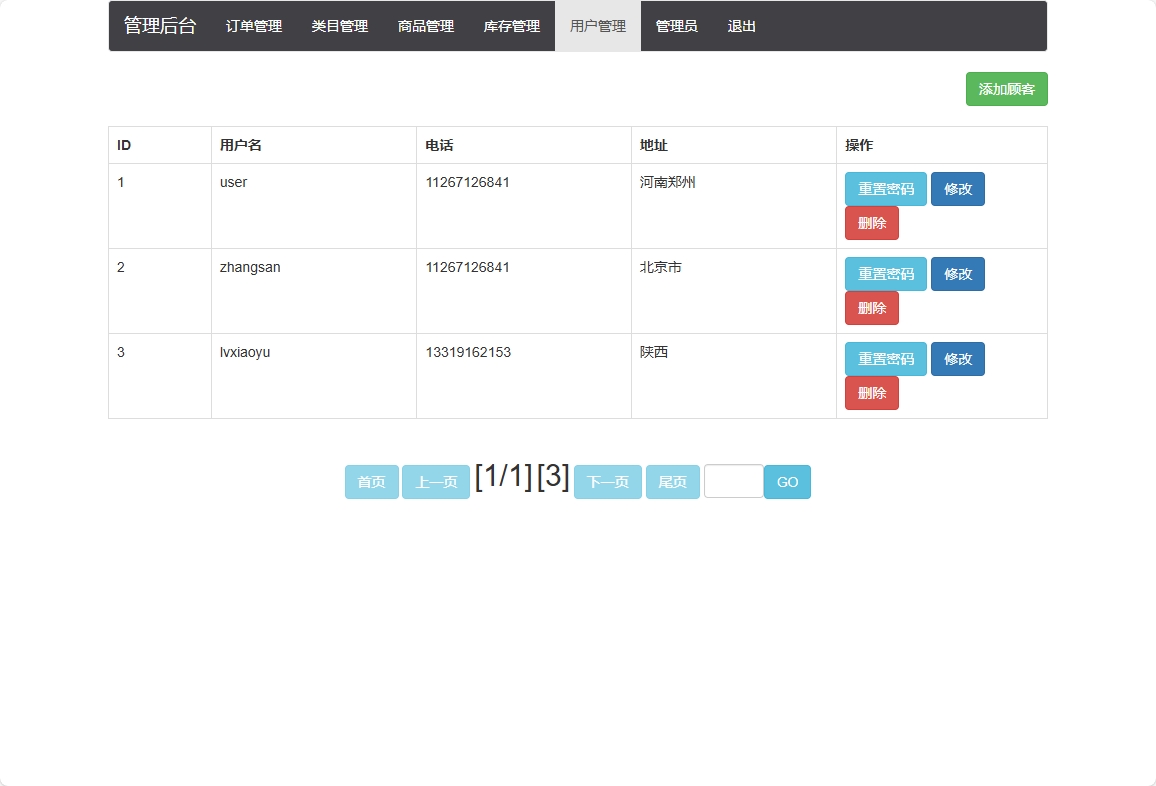Delete user lvxiaoyu

click(871, 392)
